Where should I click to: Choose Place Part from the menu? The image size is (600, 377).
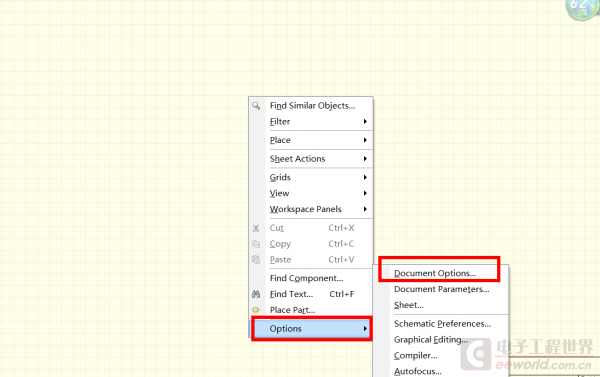[311, 310]
